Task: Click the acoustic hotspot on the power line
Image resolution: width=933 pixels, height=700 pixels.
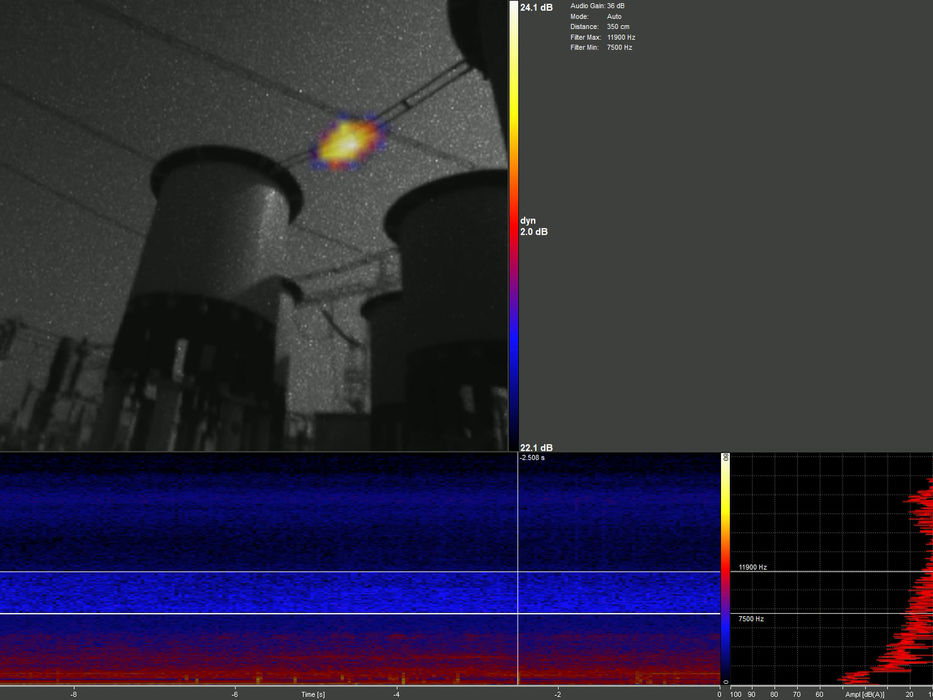Action: (348, 143)
